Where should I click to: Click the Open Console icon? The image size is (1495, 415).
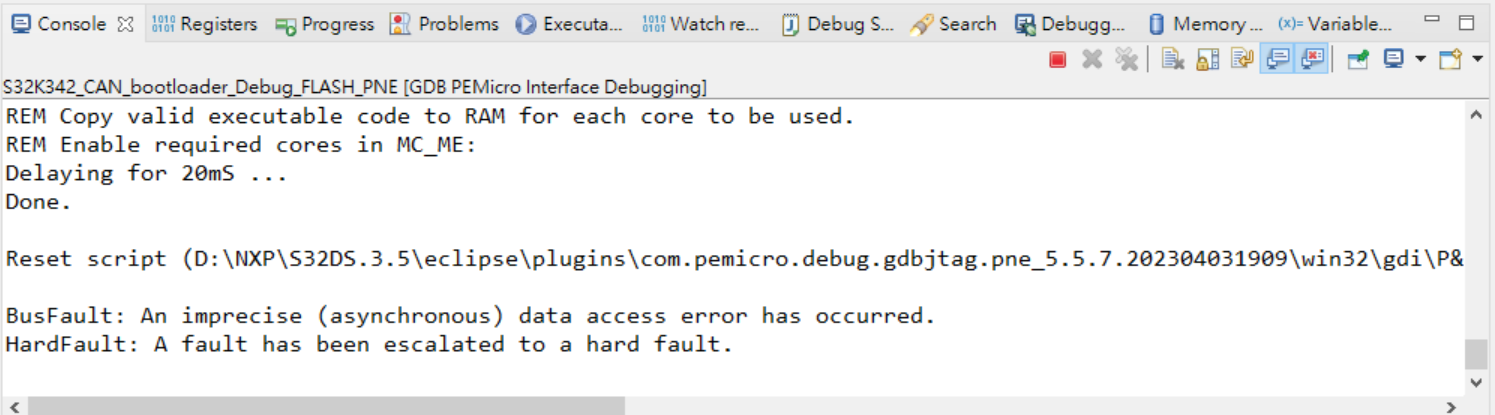tap(1450, 60)
